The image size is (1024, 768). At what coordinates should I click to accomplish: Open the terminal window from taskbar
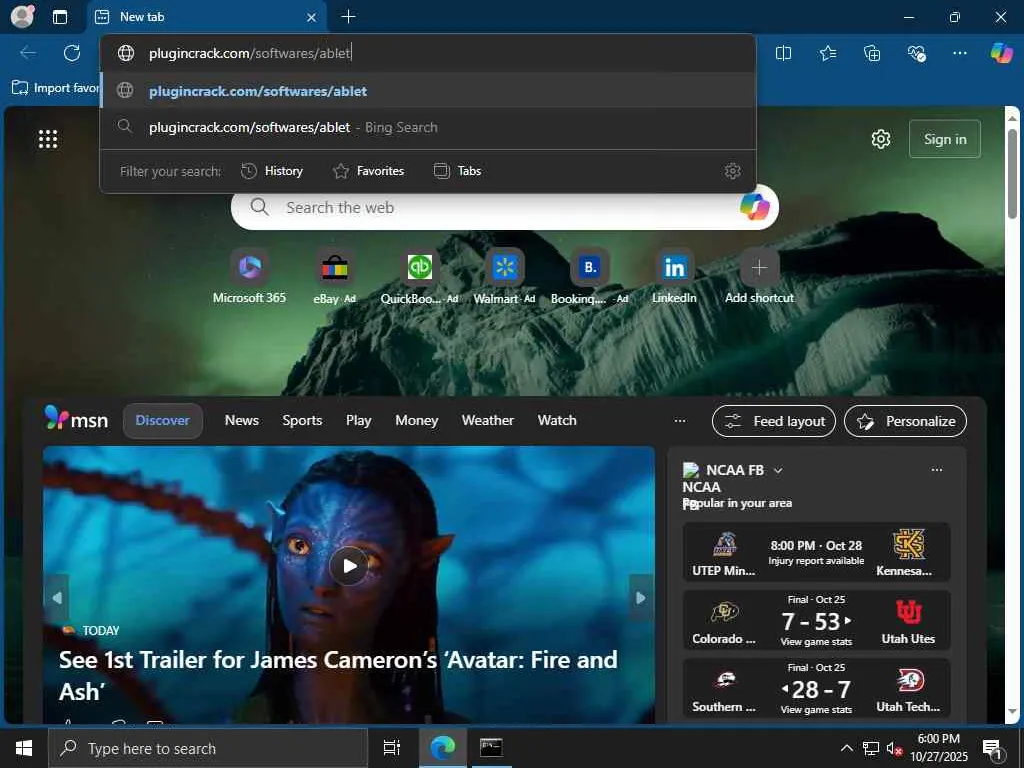491,748
